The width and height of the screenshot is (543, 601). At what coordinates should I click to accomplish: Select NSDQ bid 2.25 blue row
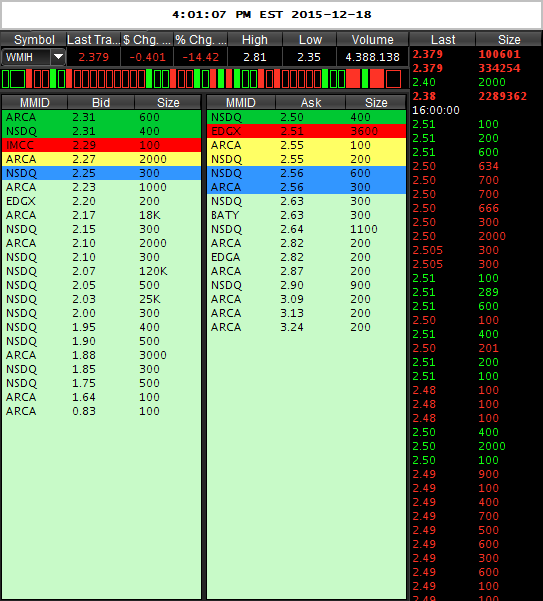101,173
